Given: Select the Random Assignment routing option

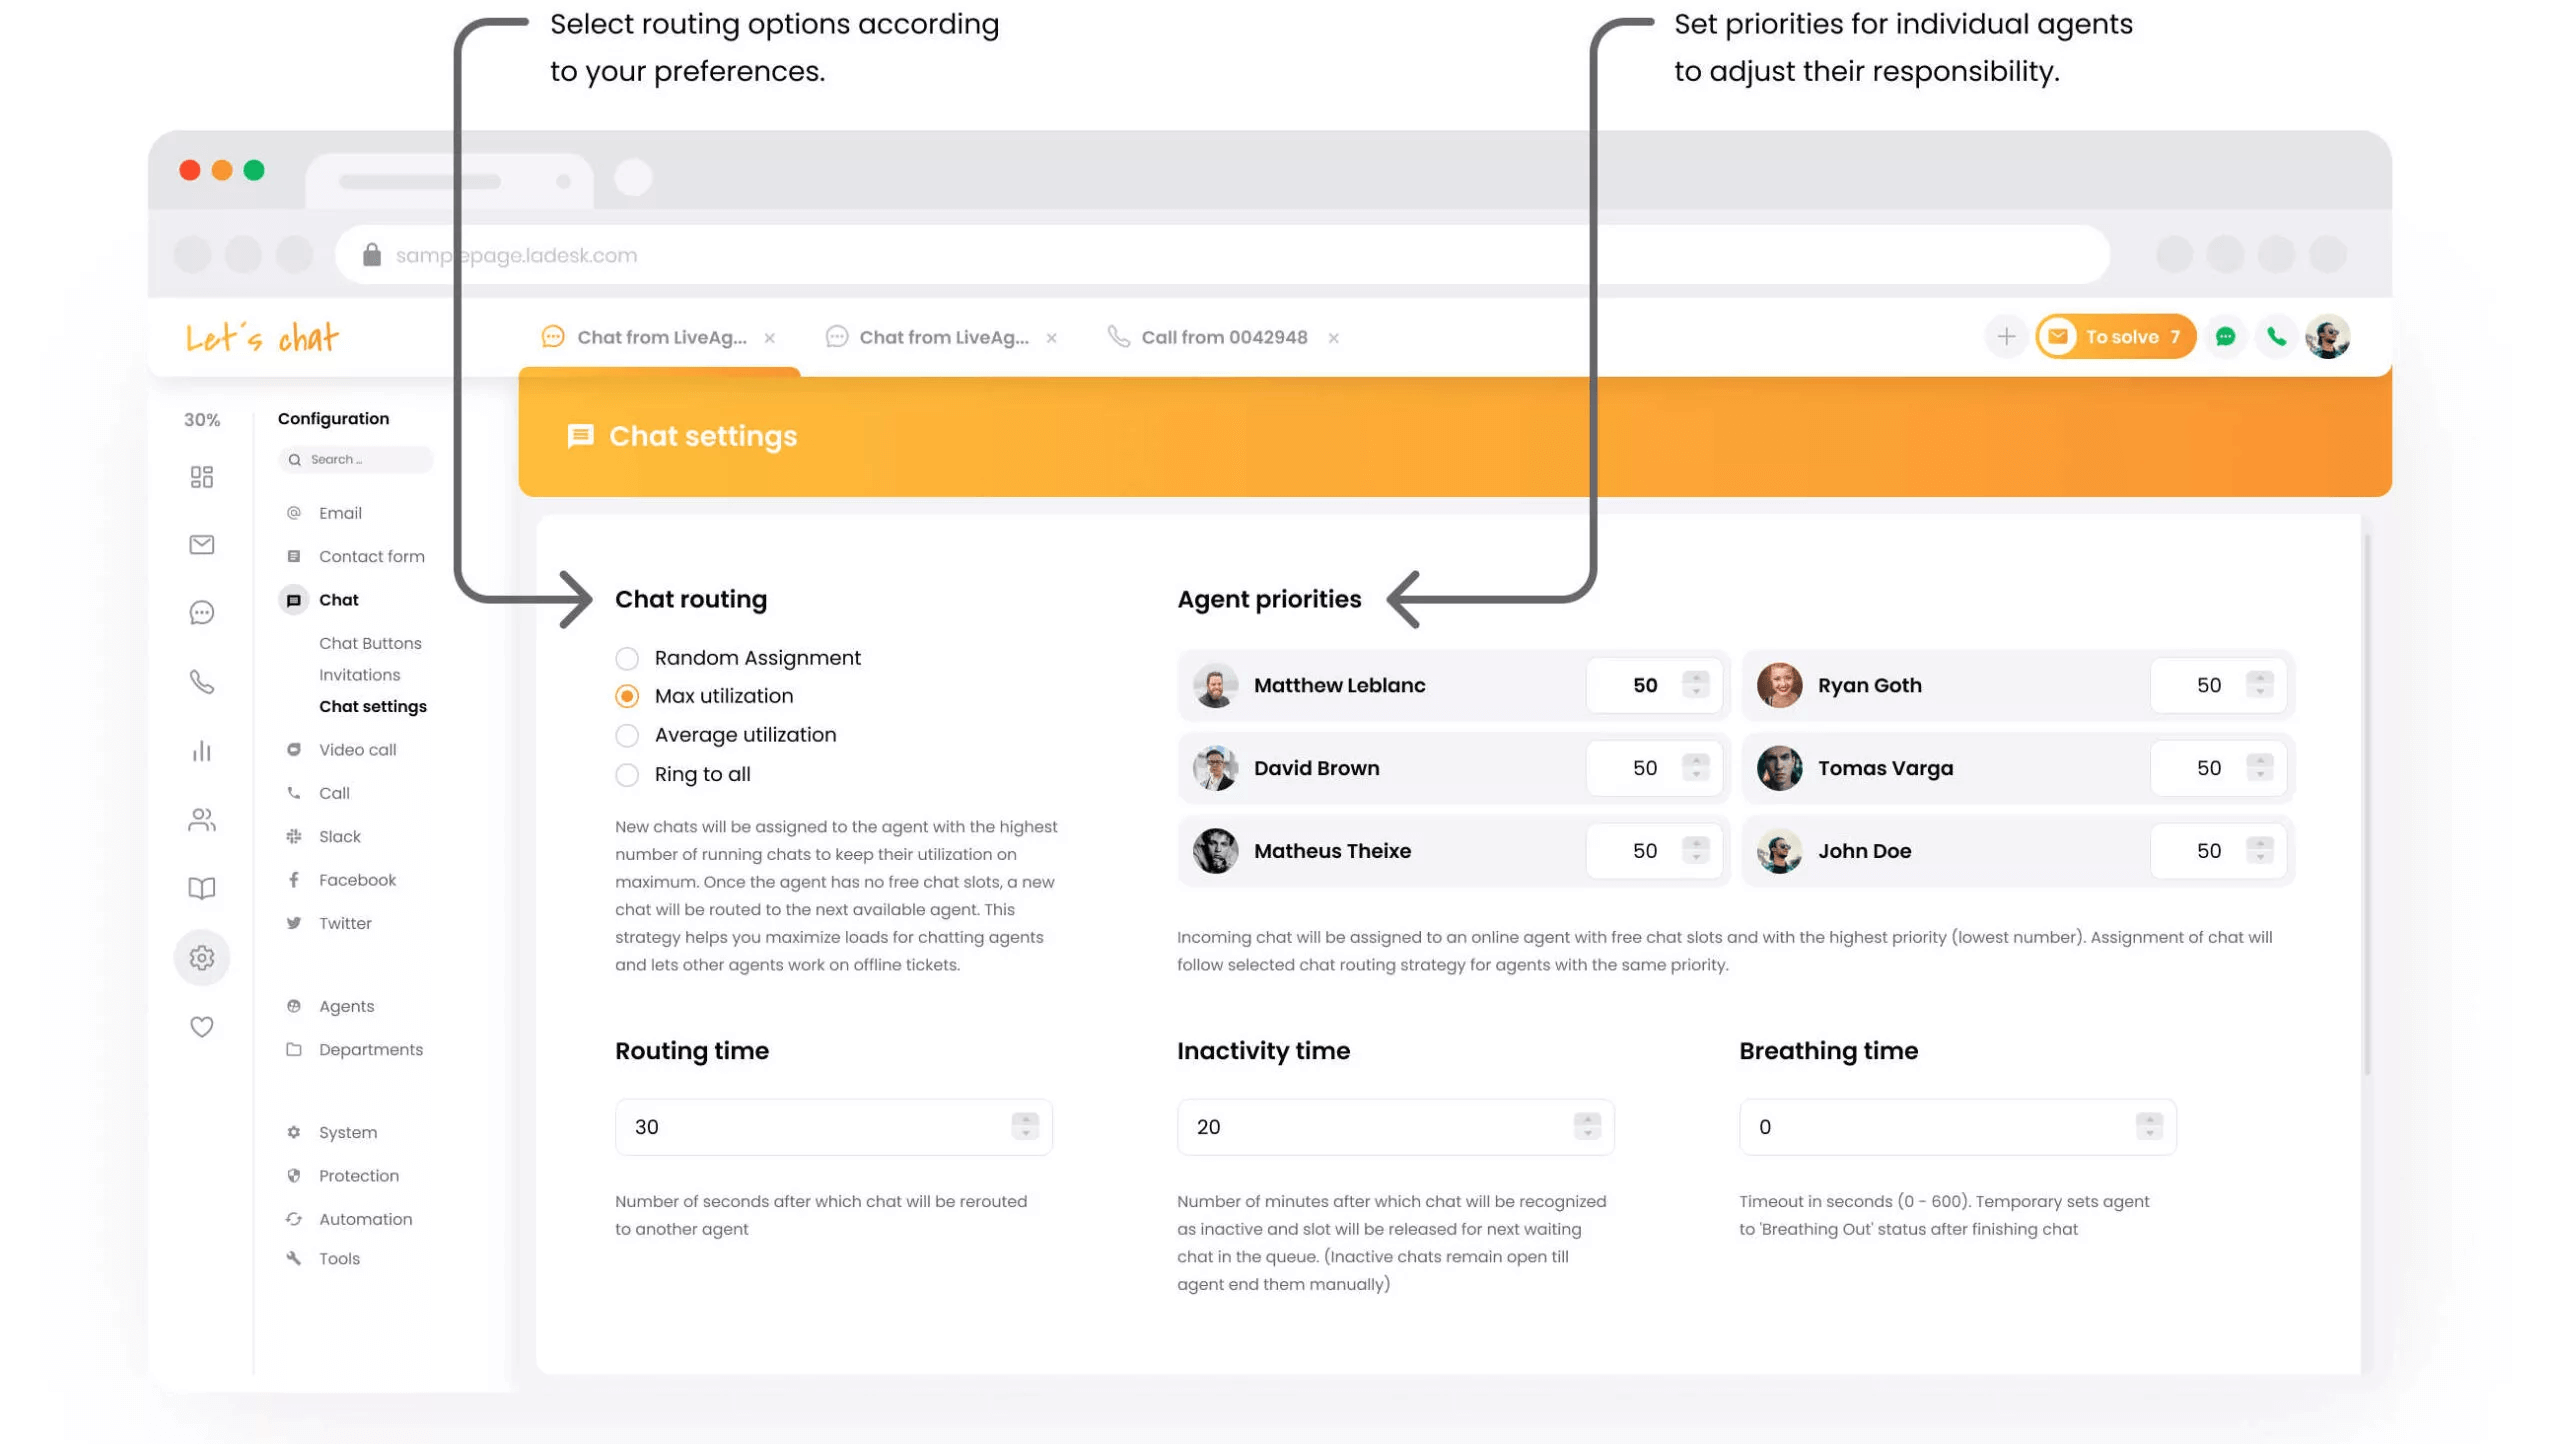Looking at the screenshot, I should point(627,658).
